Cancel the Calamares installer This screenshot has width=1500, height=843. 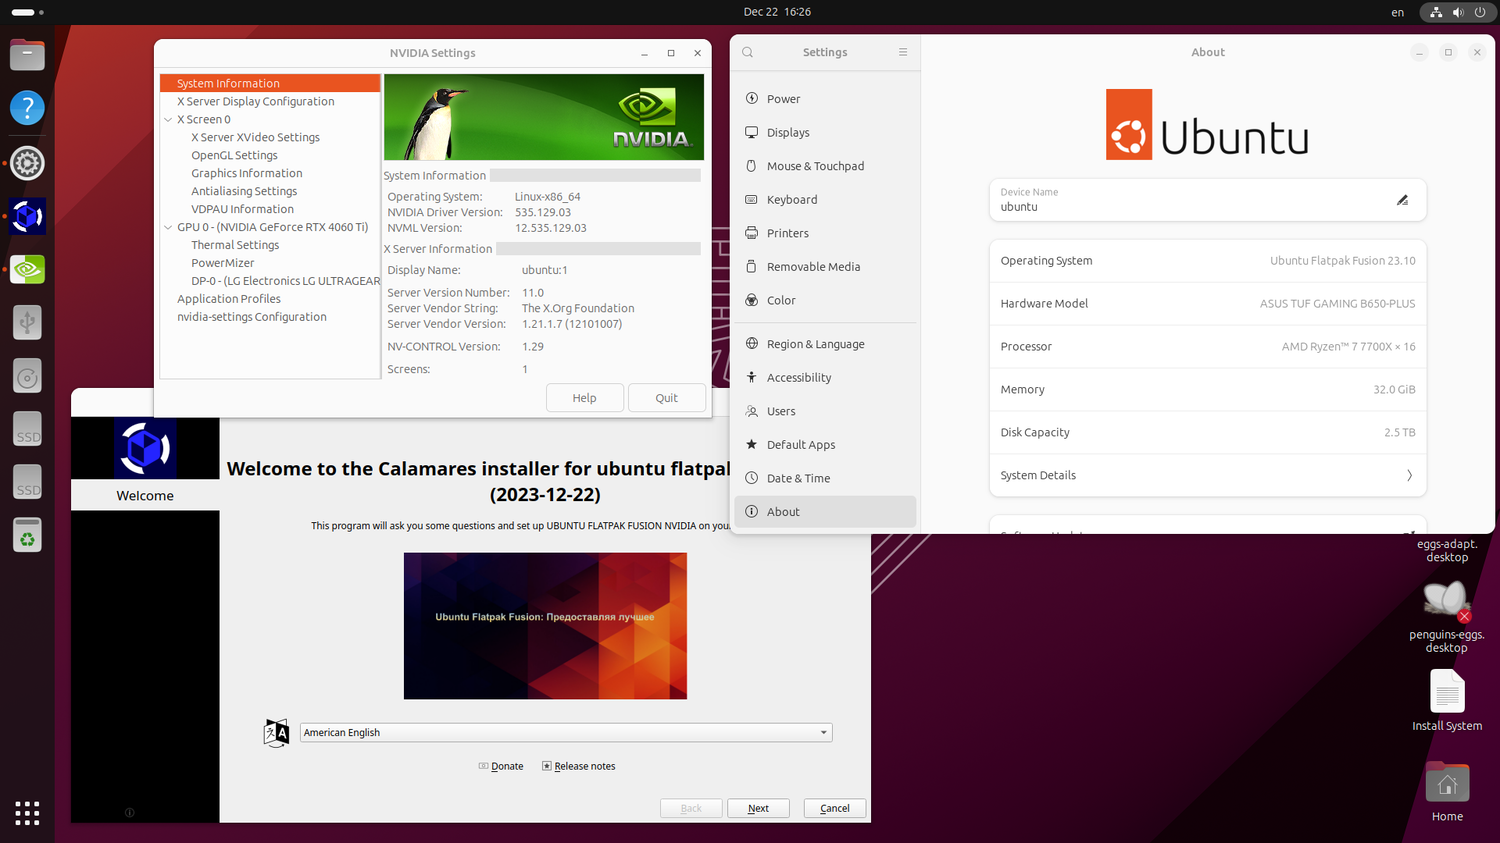(x=835, y=808)
